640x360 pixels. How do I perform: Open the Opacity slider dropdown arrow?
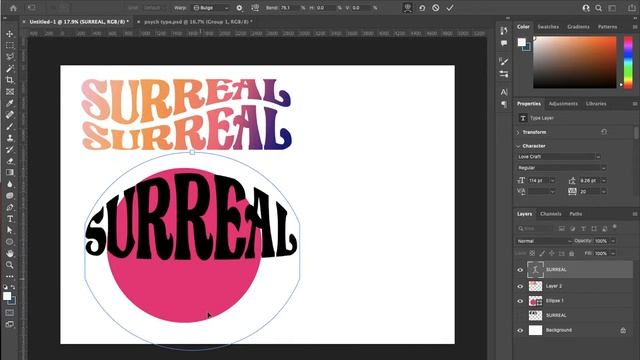click(x=613, y=241)
